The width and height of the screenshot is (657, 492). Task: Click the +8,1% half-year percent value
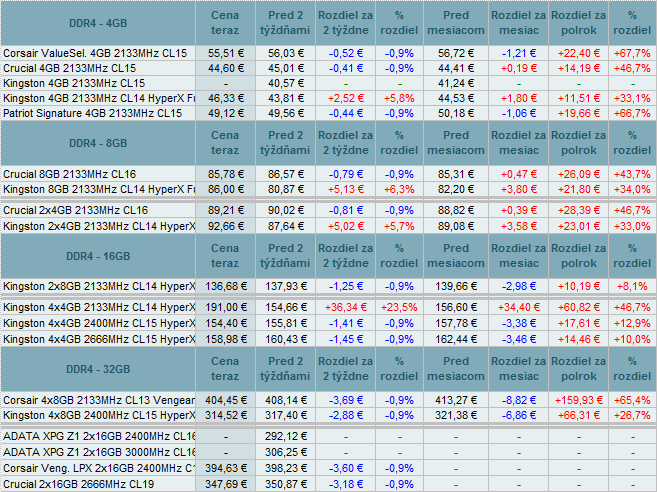pos(632,287)
